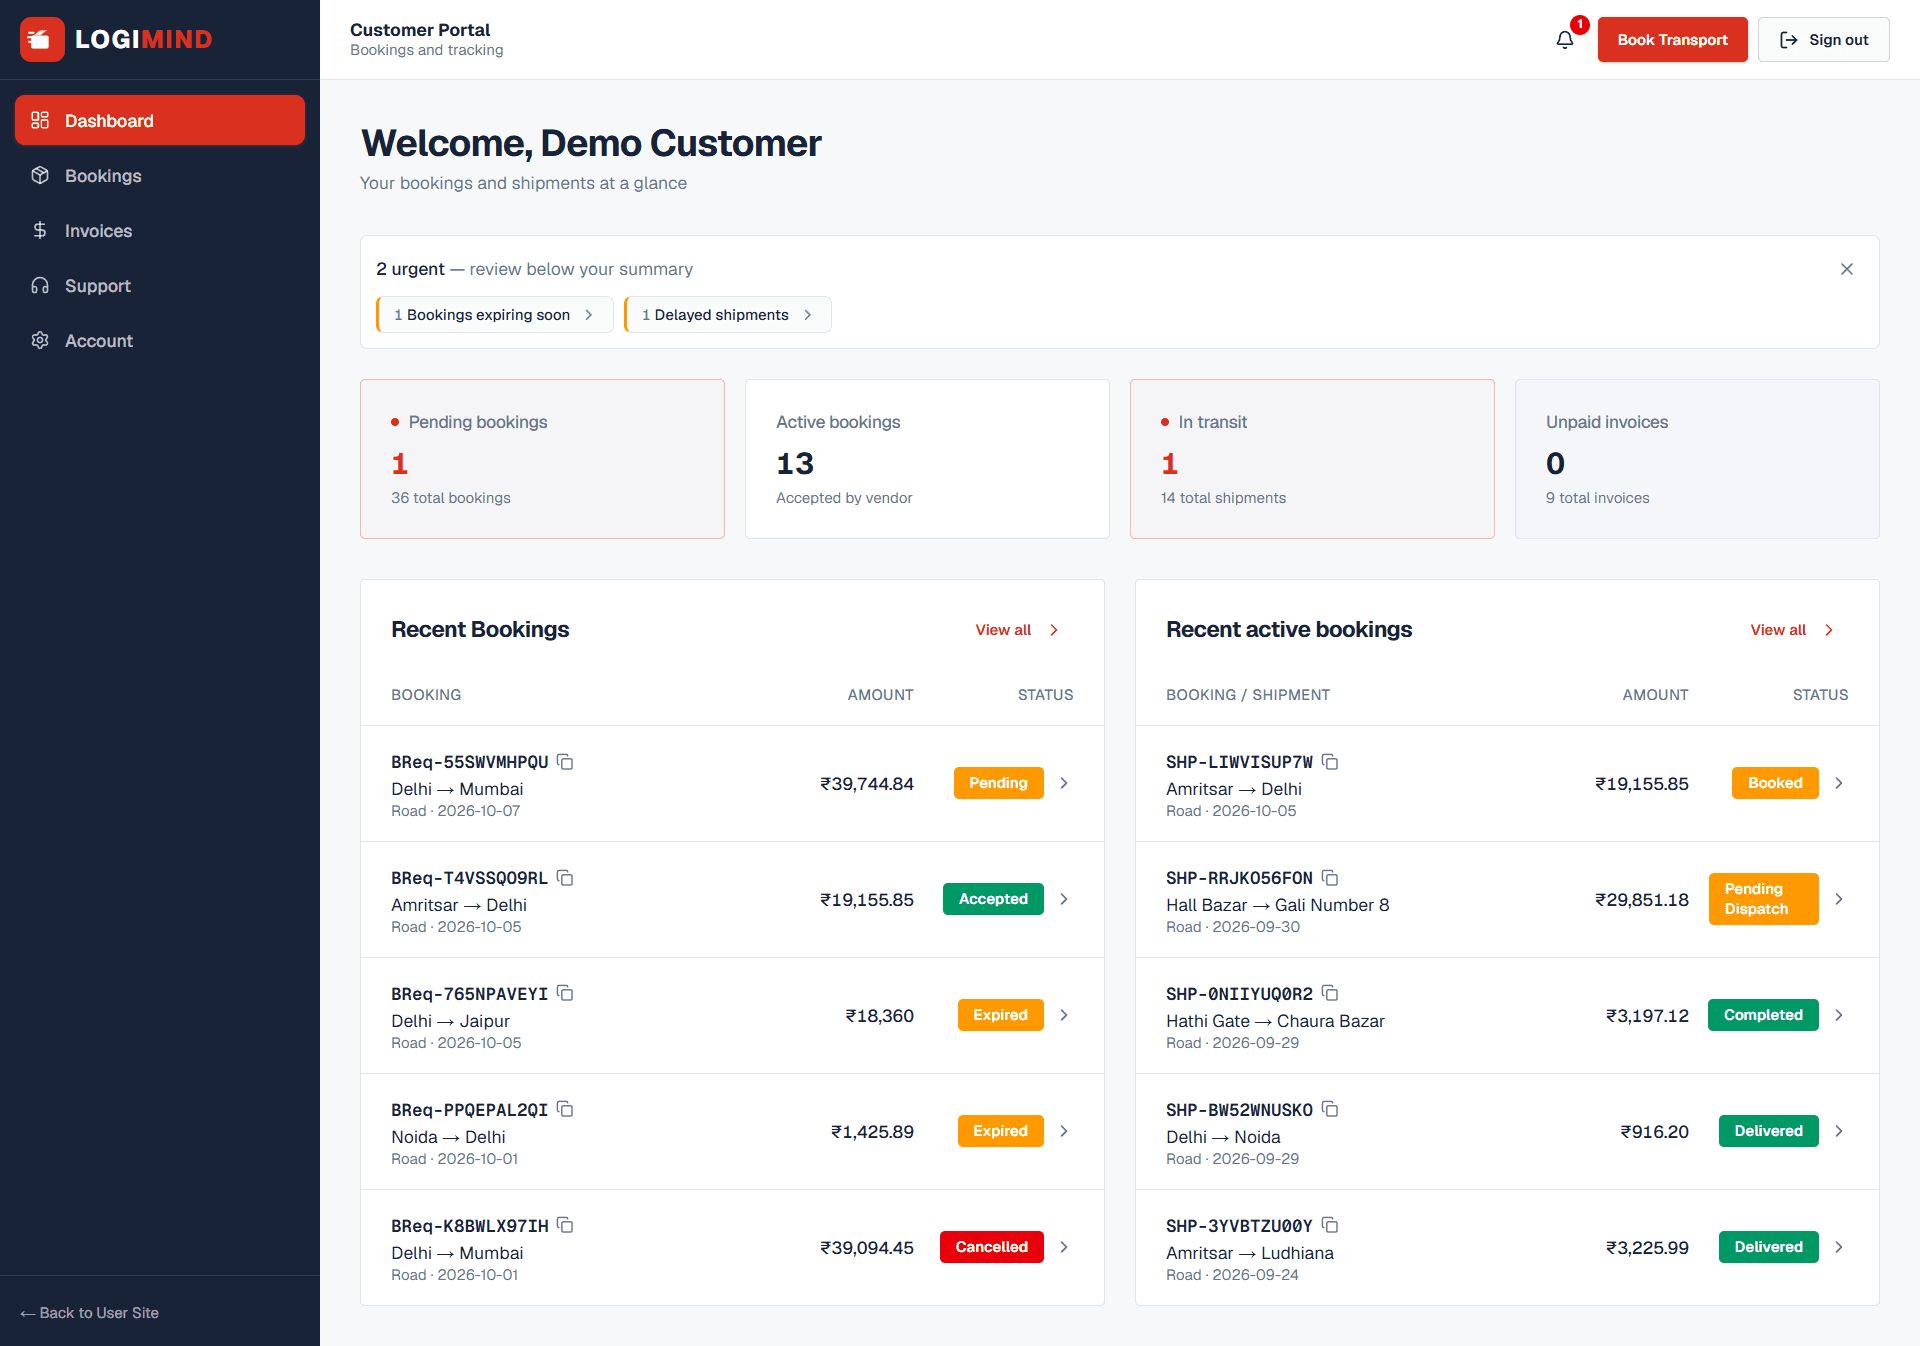Screen dimensions: 1920x1346
Task: Copy booking ID BReq-PPQEPAL2QI
Action: 565,1109
